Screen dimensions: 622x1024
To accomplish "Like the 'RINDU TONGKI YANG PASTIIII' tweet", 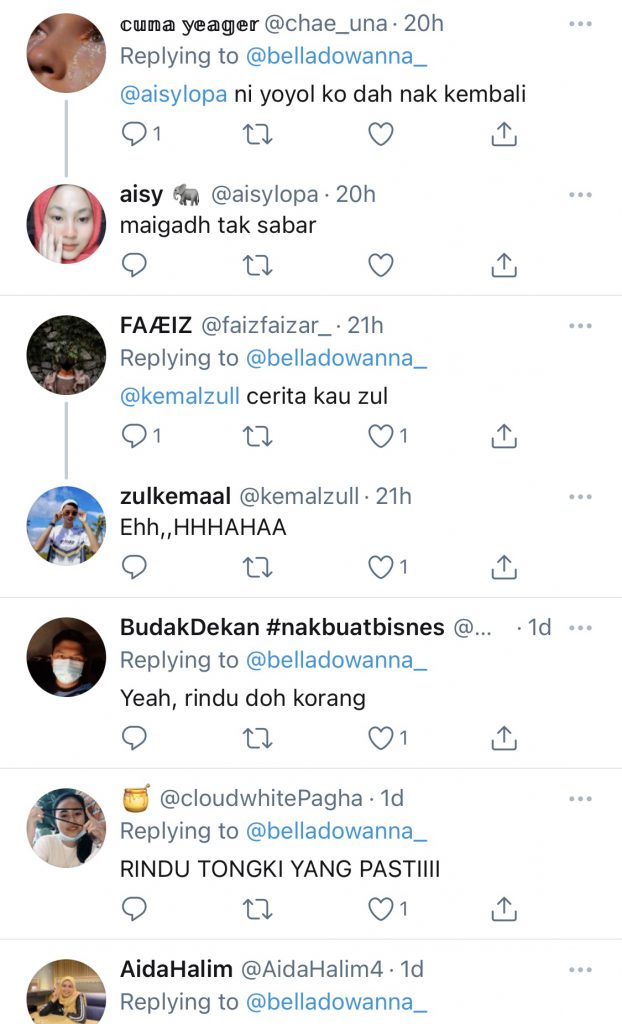I will 380,909.
